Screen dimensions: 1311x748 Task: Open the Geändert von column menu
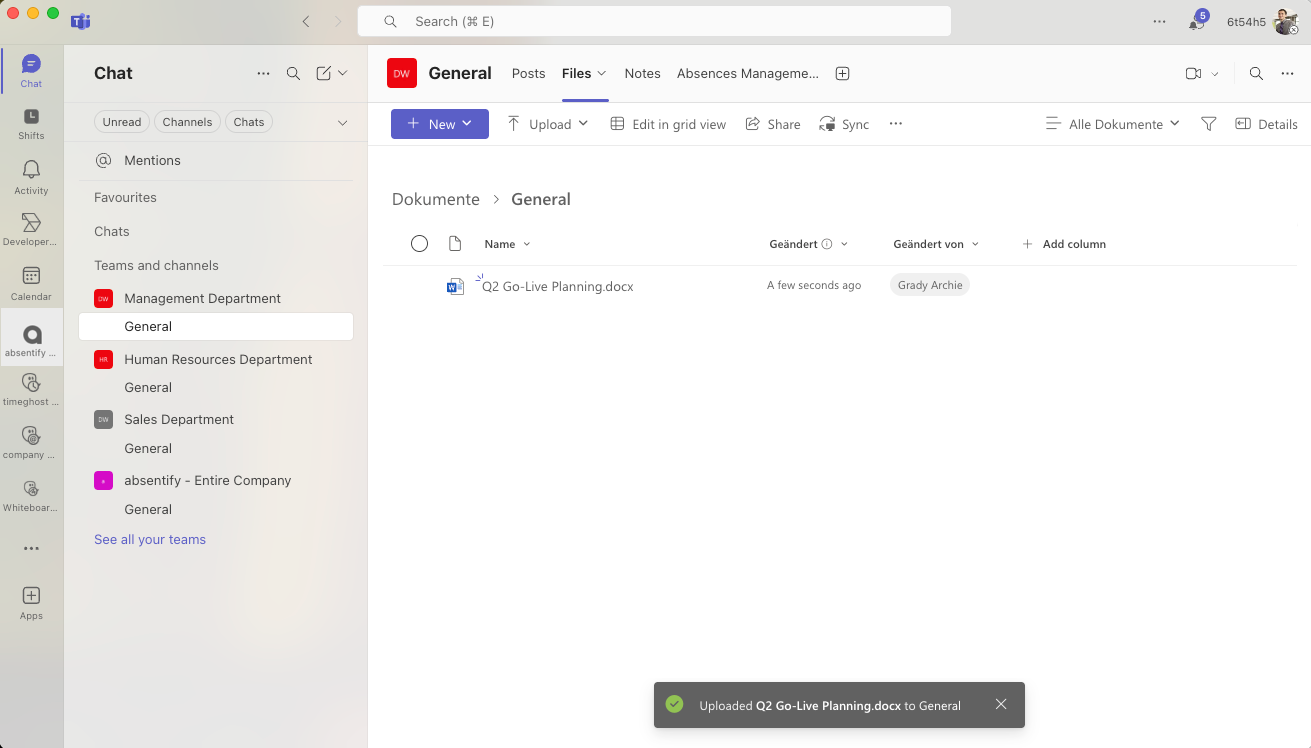tap(936, 244)
